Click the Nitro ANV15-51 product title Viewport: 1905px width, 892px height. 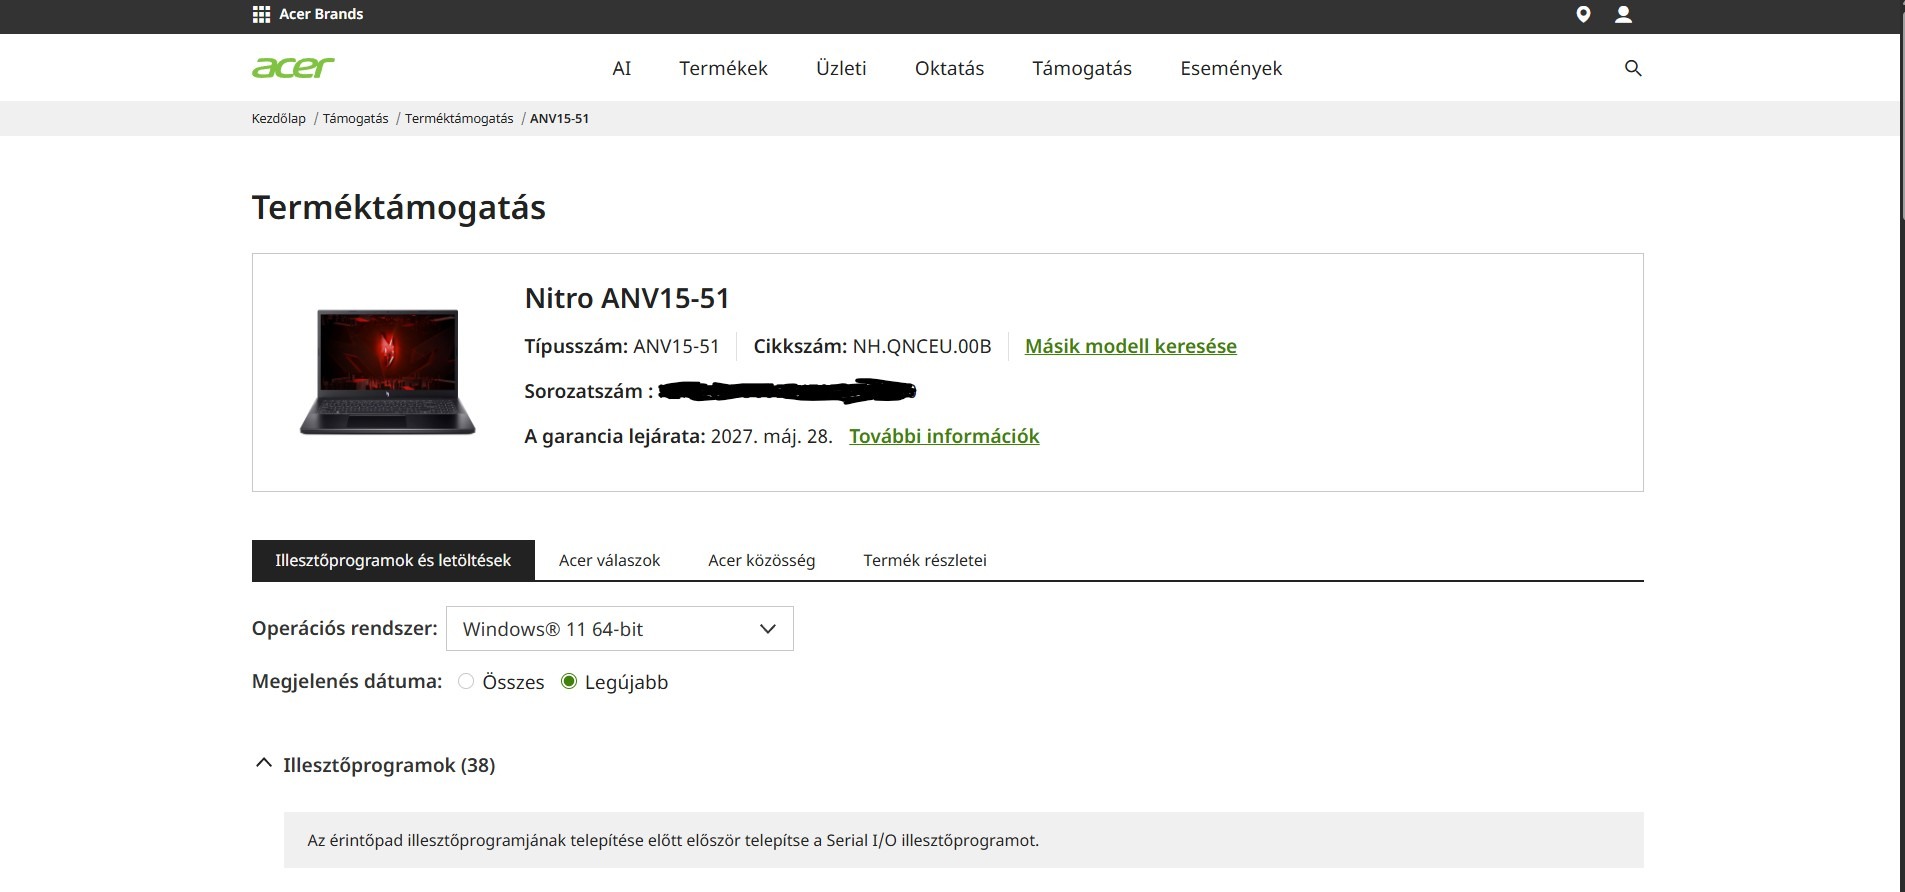(x=627, y=298)
